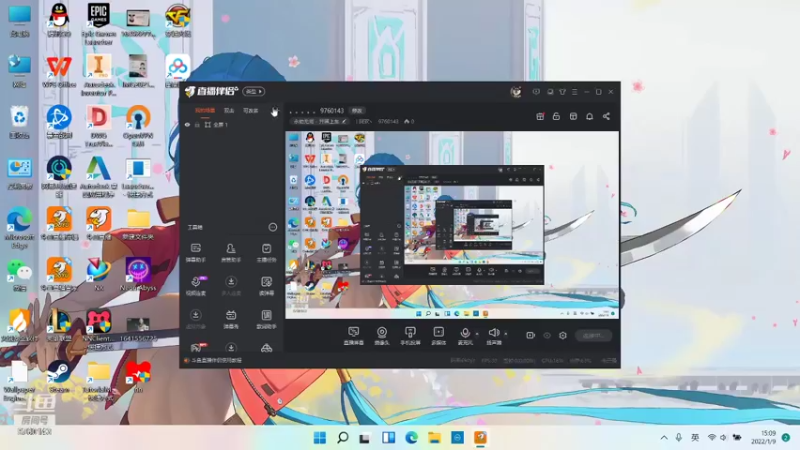The width and height of the screenshot is (800, 450).
Task: Open the toolbox tool with the purple badge
Action: tap(196, 286)
